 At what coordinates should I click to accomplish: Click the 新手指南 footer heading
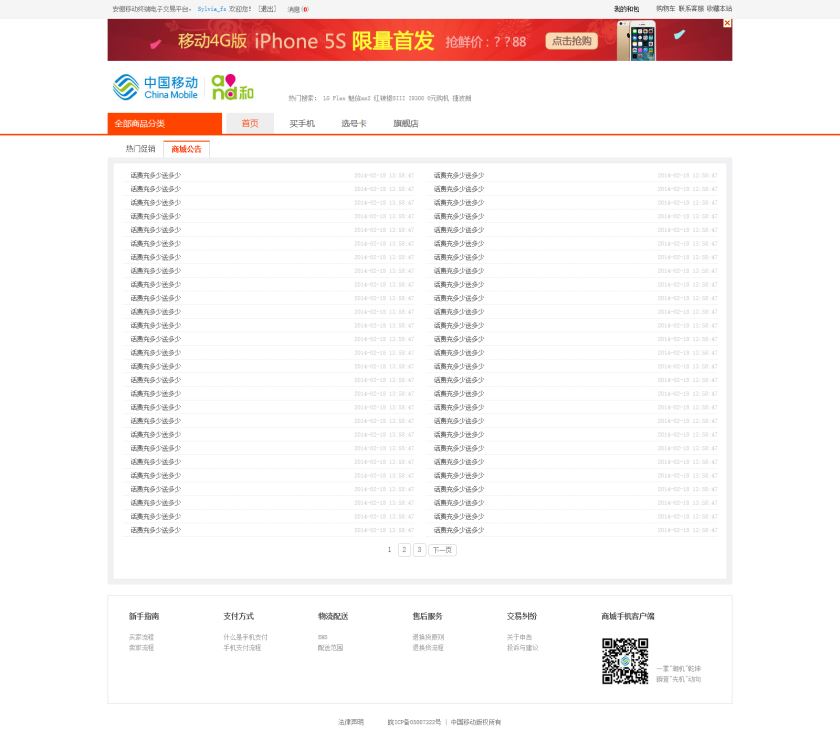144,616
